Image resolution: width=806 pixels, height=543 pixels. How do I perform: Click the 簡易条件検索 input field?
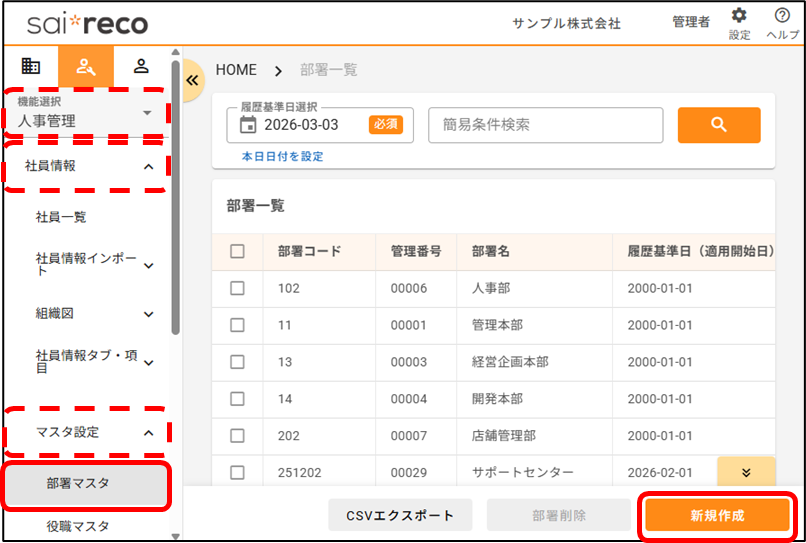(545, 125)
